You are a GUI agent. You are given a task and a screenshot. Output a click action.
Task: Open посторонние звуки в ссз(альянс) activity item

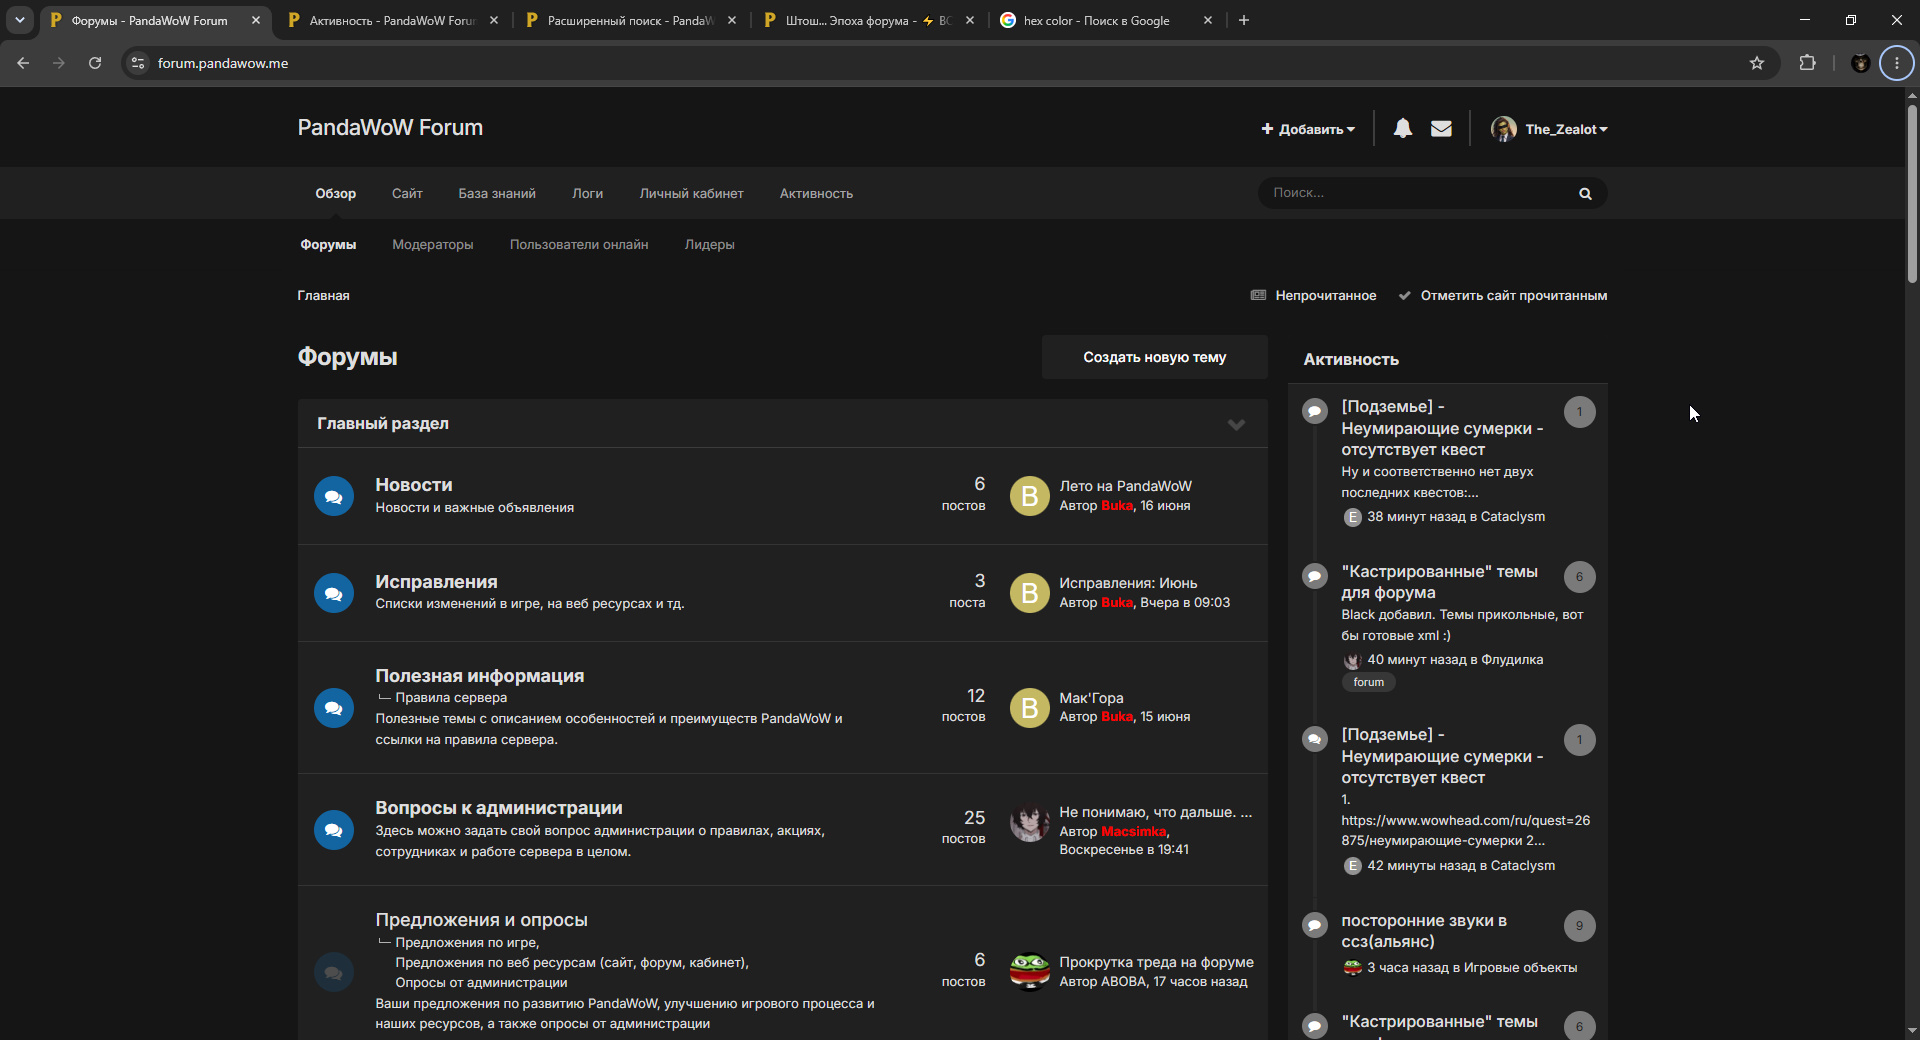click(1424, 931)
